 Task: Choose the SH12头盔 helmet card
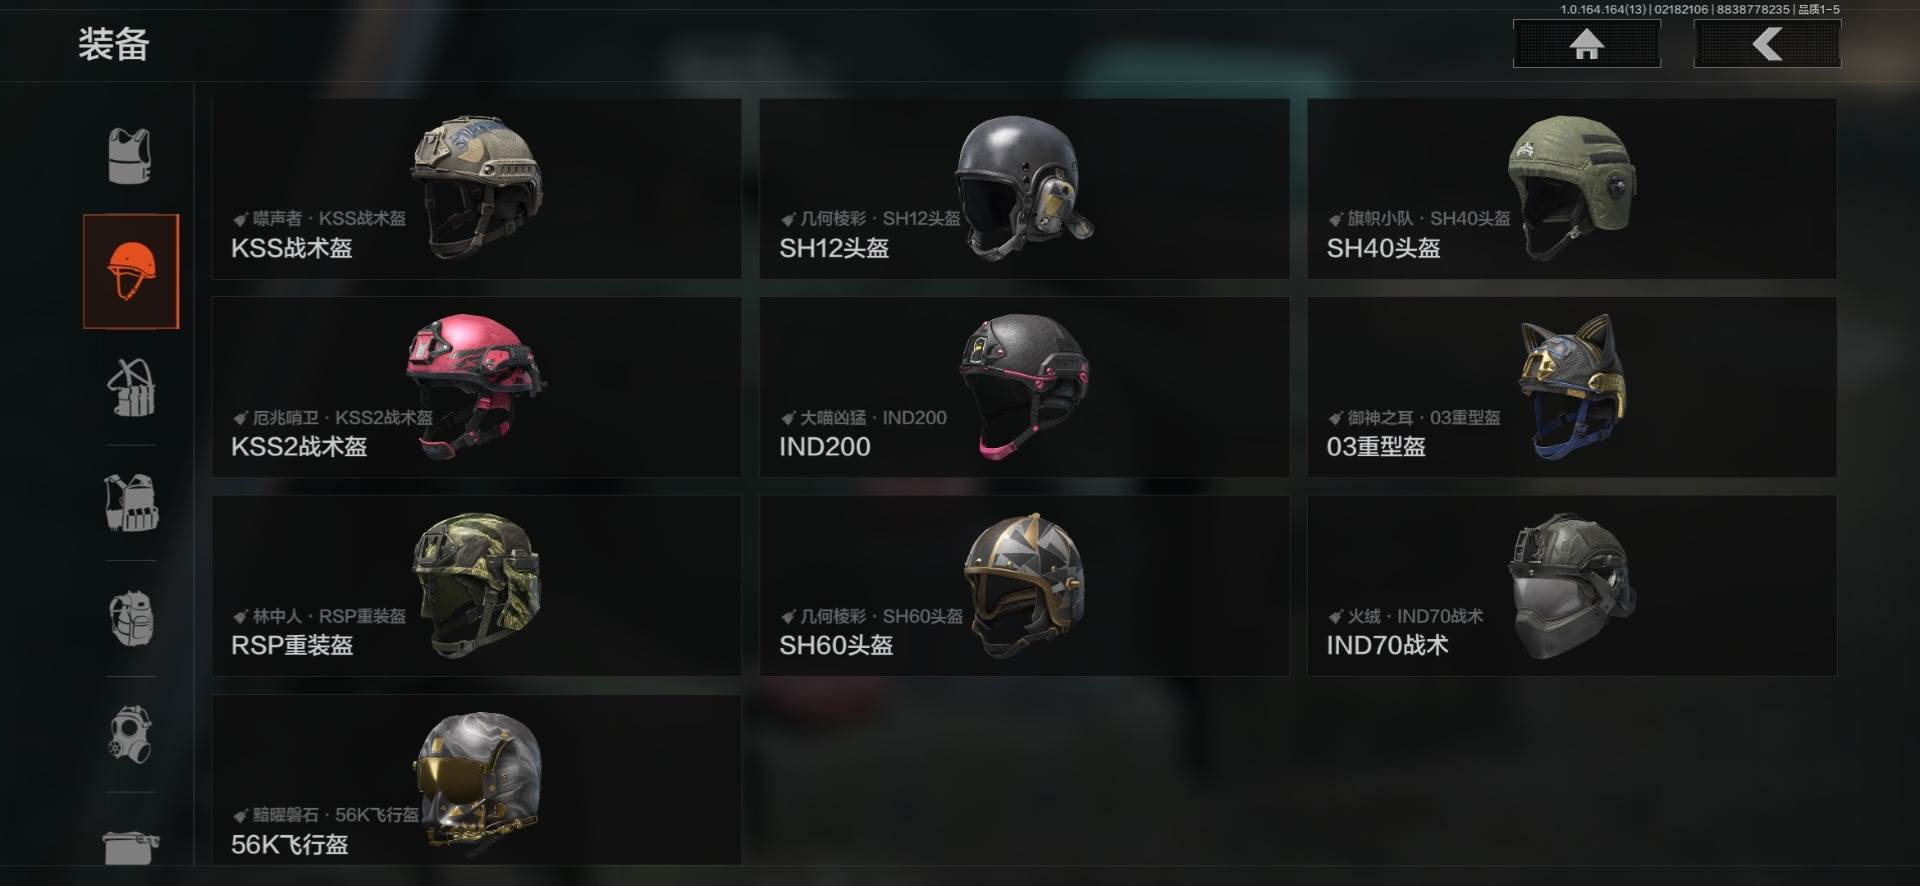(x=1024, y=188)
